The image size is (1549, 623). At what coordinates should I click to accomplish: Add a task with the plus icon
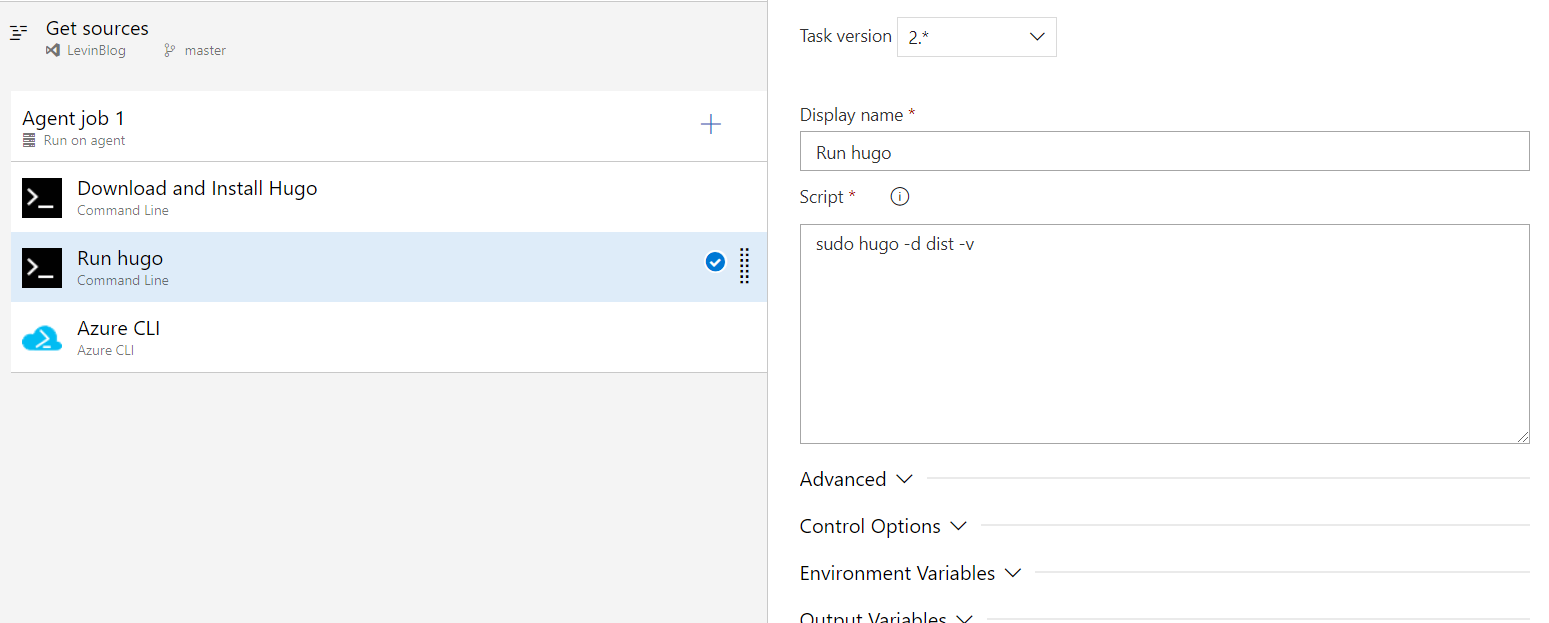coord(710,124)
